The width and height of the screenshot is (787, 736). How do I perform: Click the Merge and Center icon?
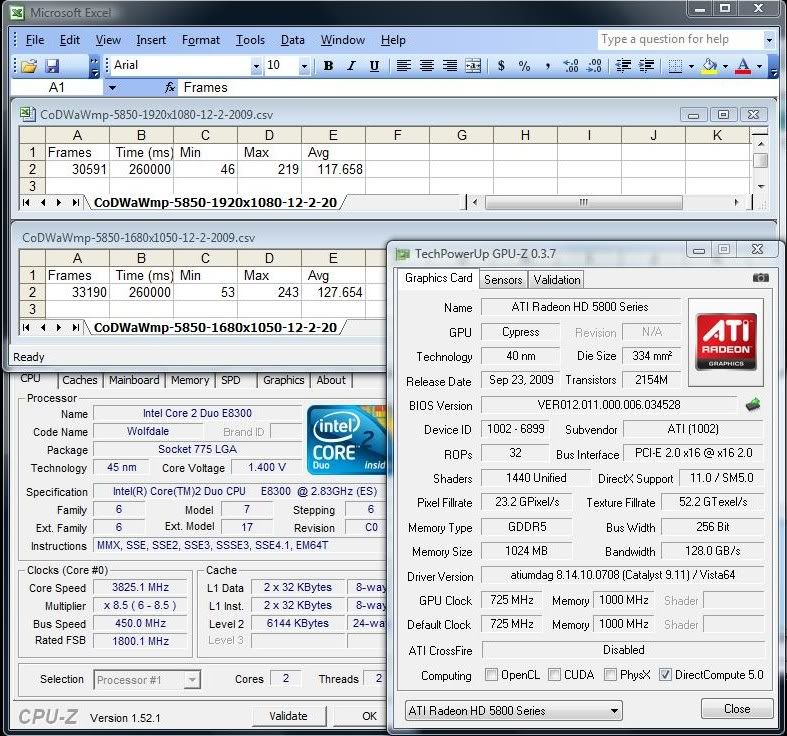(473, 66)
